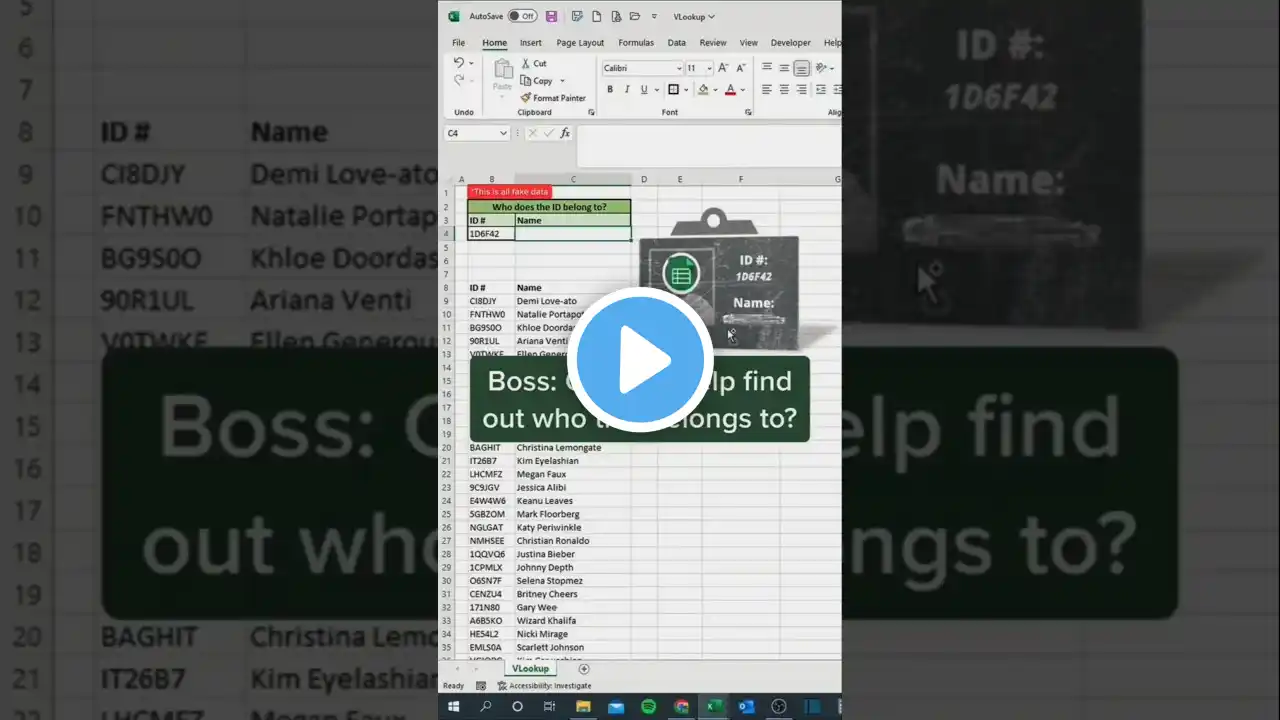Click inside the formula bar input
The image size is (1280, 720).
709,146
